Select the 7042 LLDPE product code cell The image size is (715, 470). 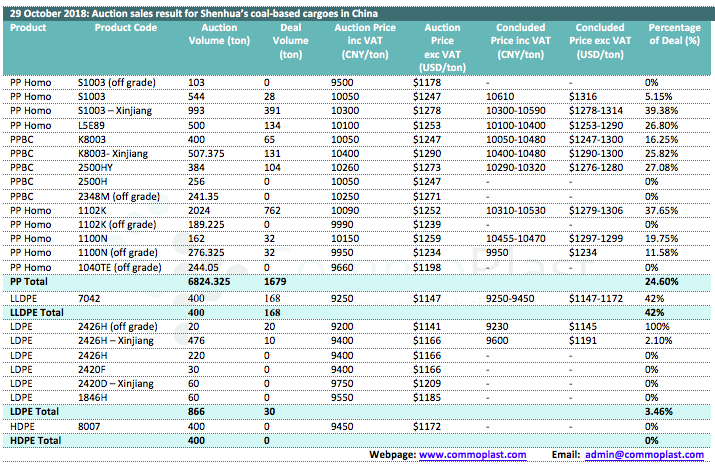click(x=89, y=298)
